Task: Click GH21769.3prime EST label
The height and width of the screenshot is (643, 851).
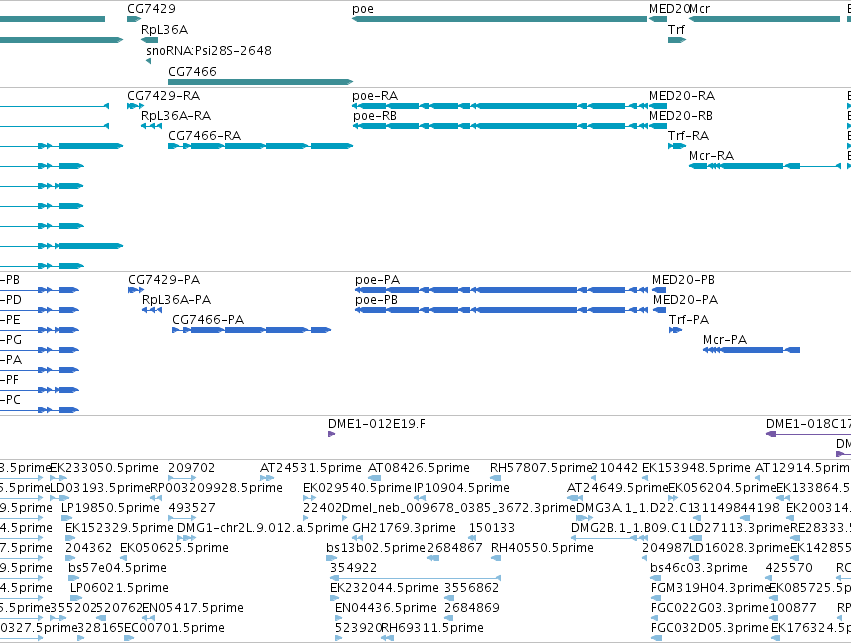Action: coord(404,528)
